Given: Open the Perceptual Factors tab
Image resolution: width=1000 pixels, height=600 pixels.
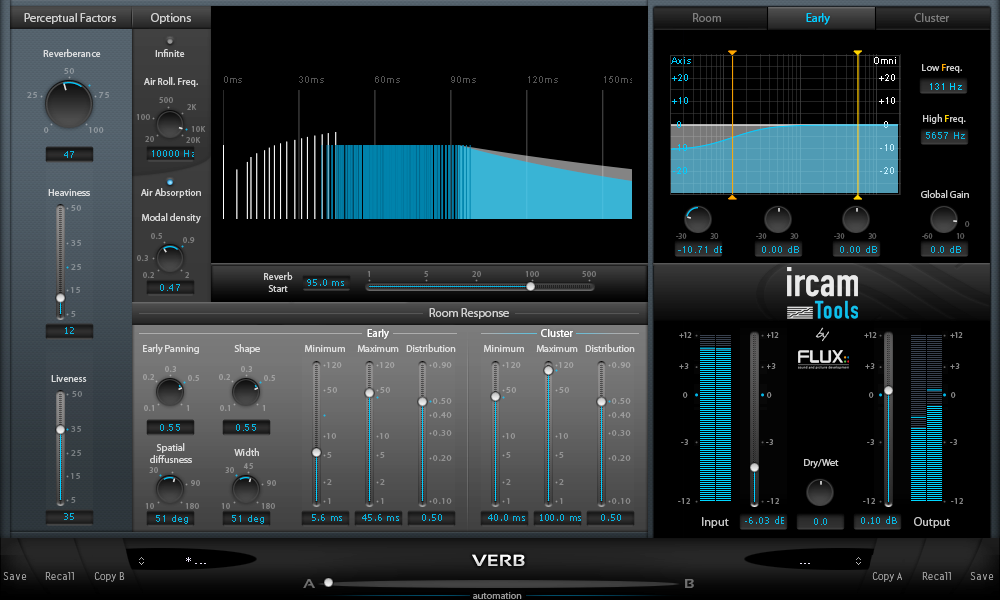Looking at the screenshot, I should pyautogui.click(x=70, y=17).
